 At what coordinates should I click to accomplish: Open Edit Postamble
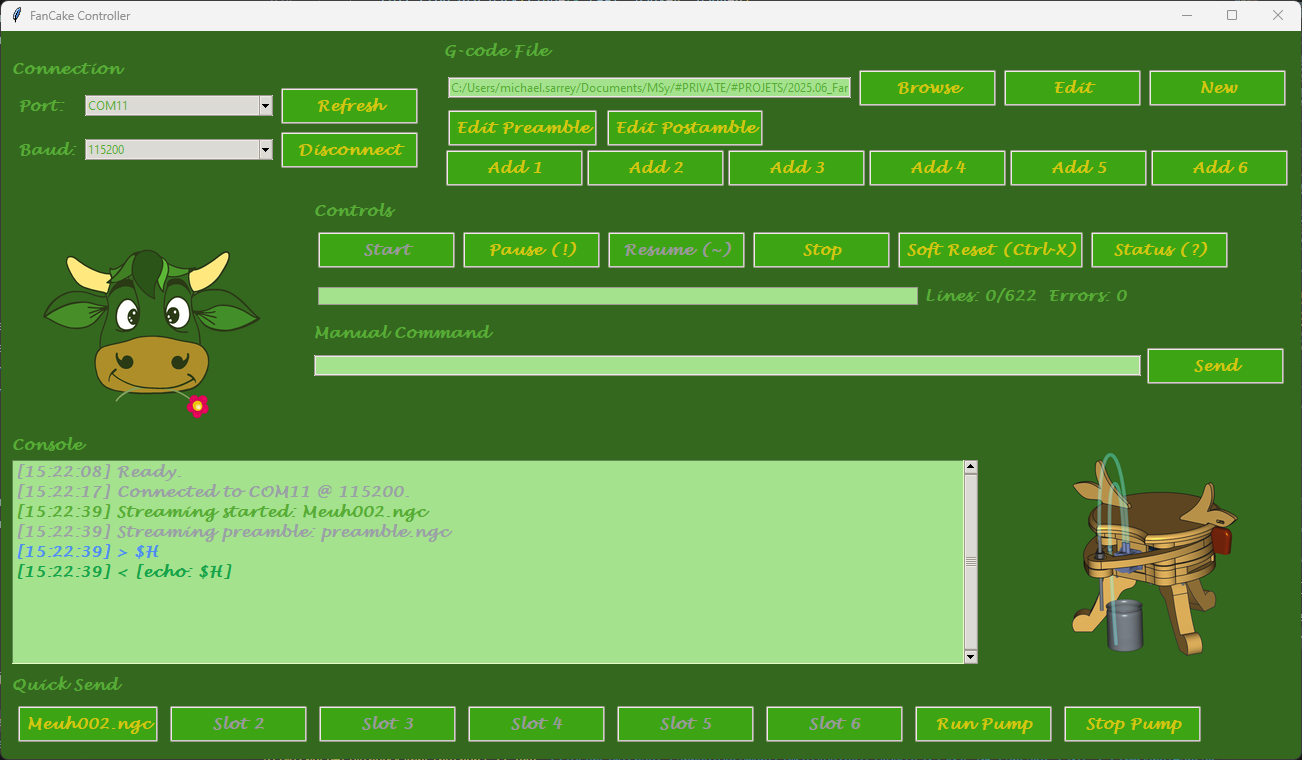(x=685, y=128)
